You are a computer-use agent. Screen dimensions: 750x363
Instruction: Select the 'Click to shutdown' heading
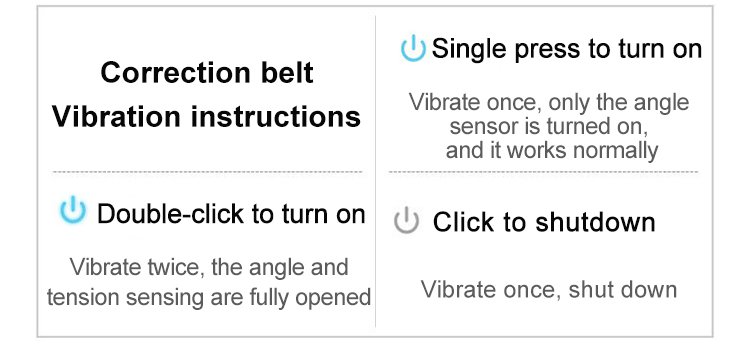544,222
